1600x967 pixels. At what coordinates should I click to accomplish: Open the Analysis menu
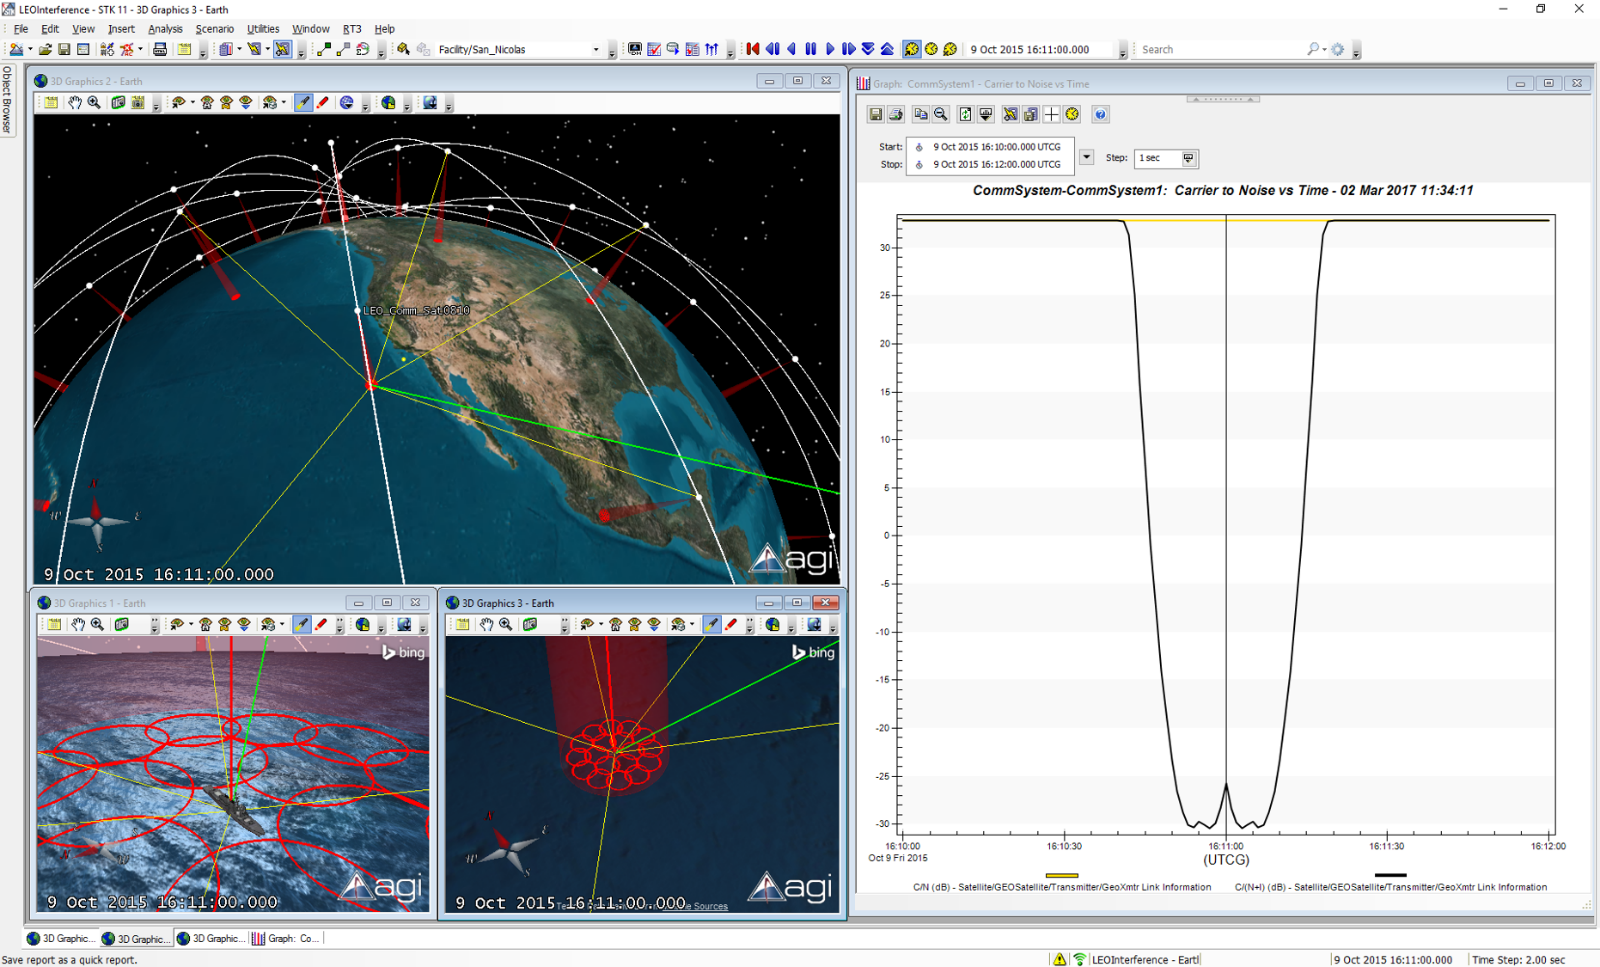(165, 29)
